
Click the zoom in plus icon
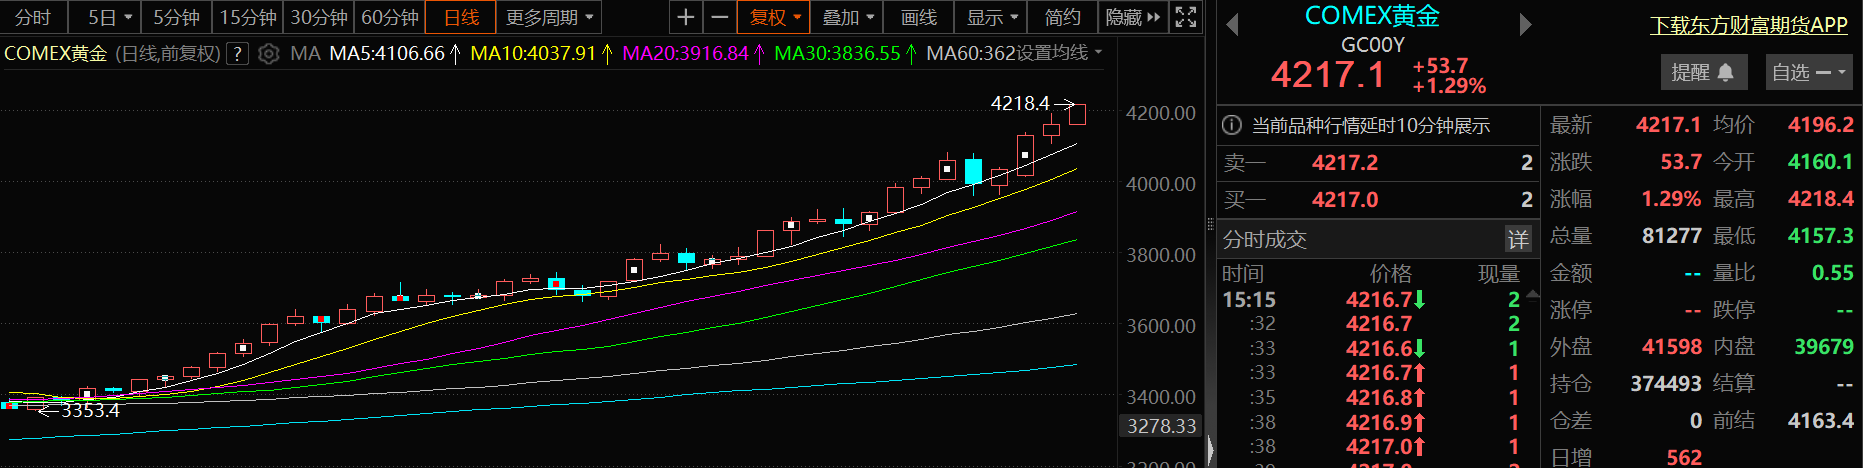686,17
